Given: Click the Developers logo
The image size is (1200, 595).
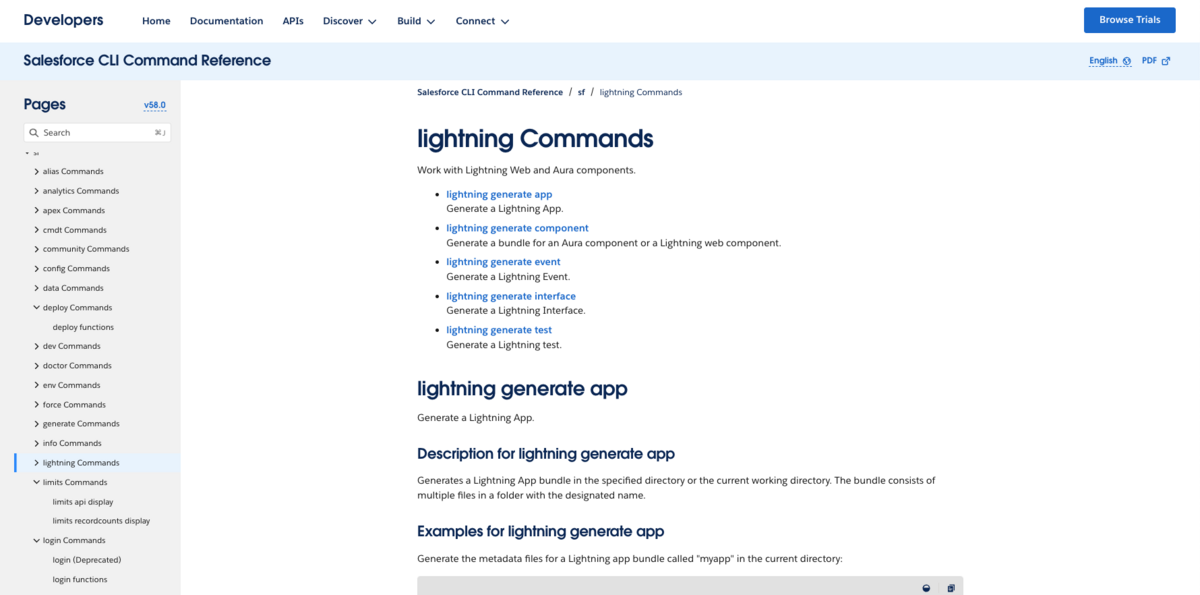Looking at the screenshot, I should 63,20.
